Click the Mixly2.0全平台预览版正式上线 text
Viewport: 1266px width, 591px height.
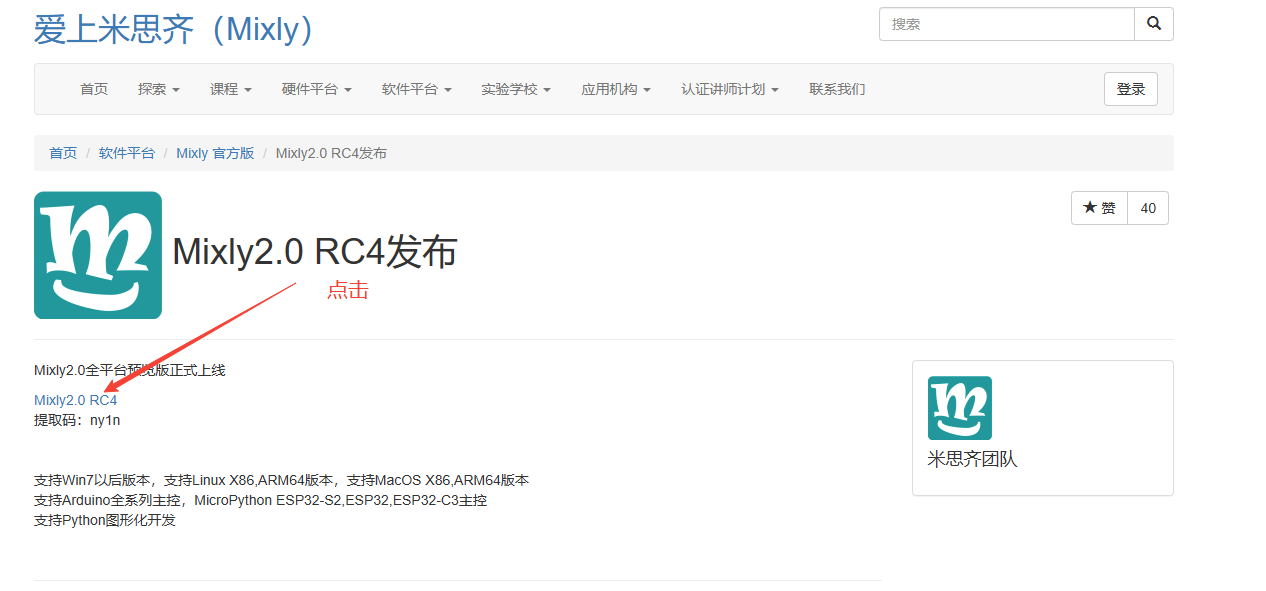[130, 370]
